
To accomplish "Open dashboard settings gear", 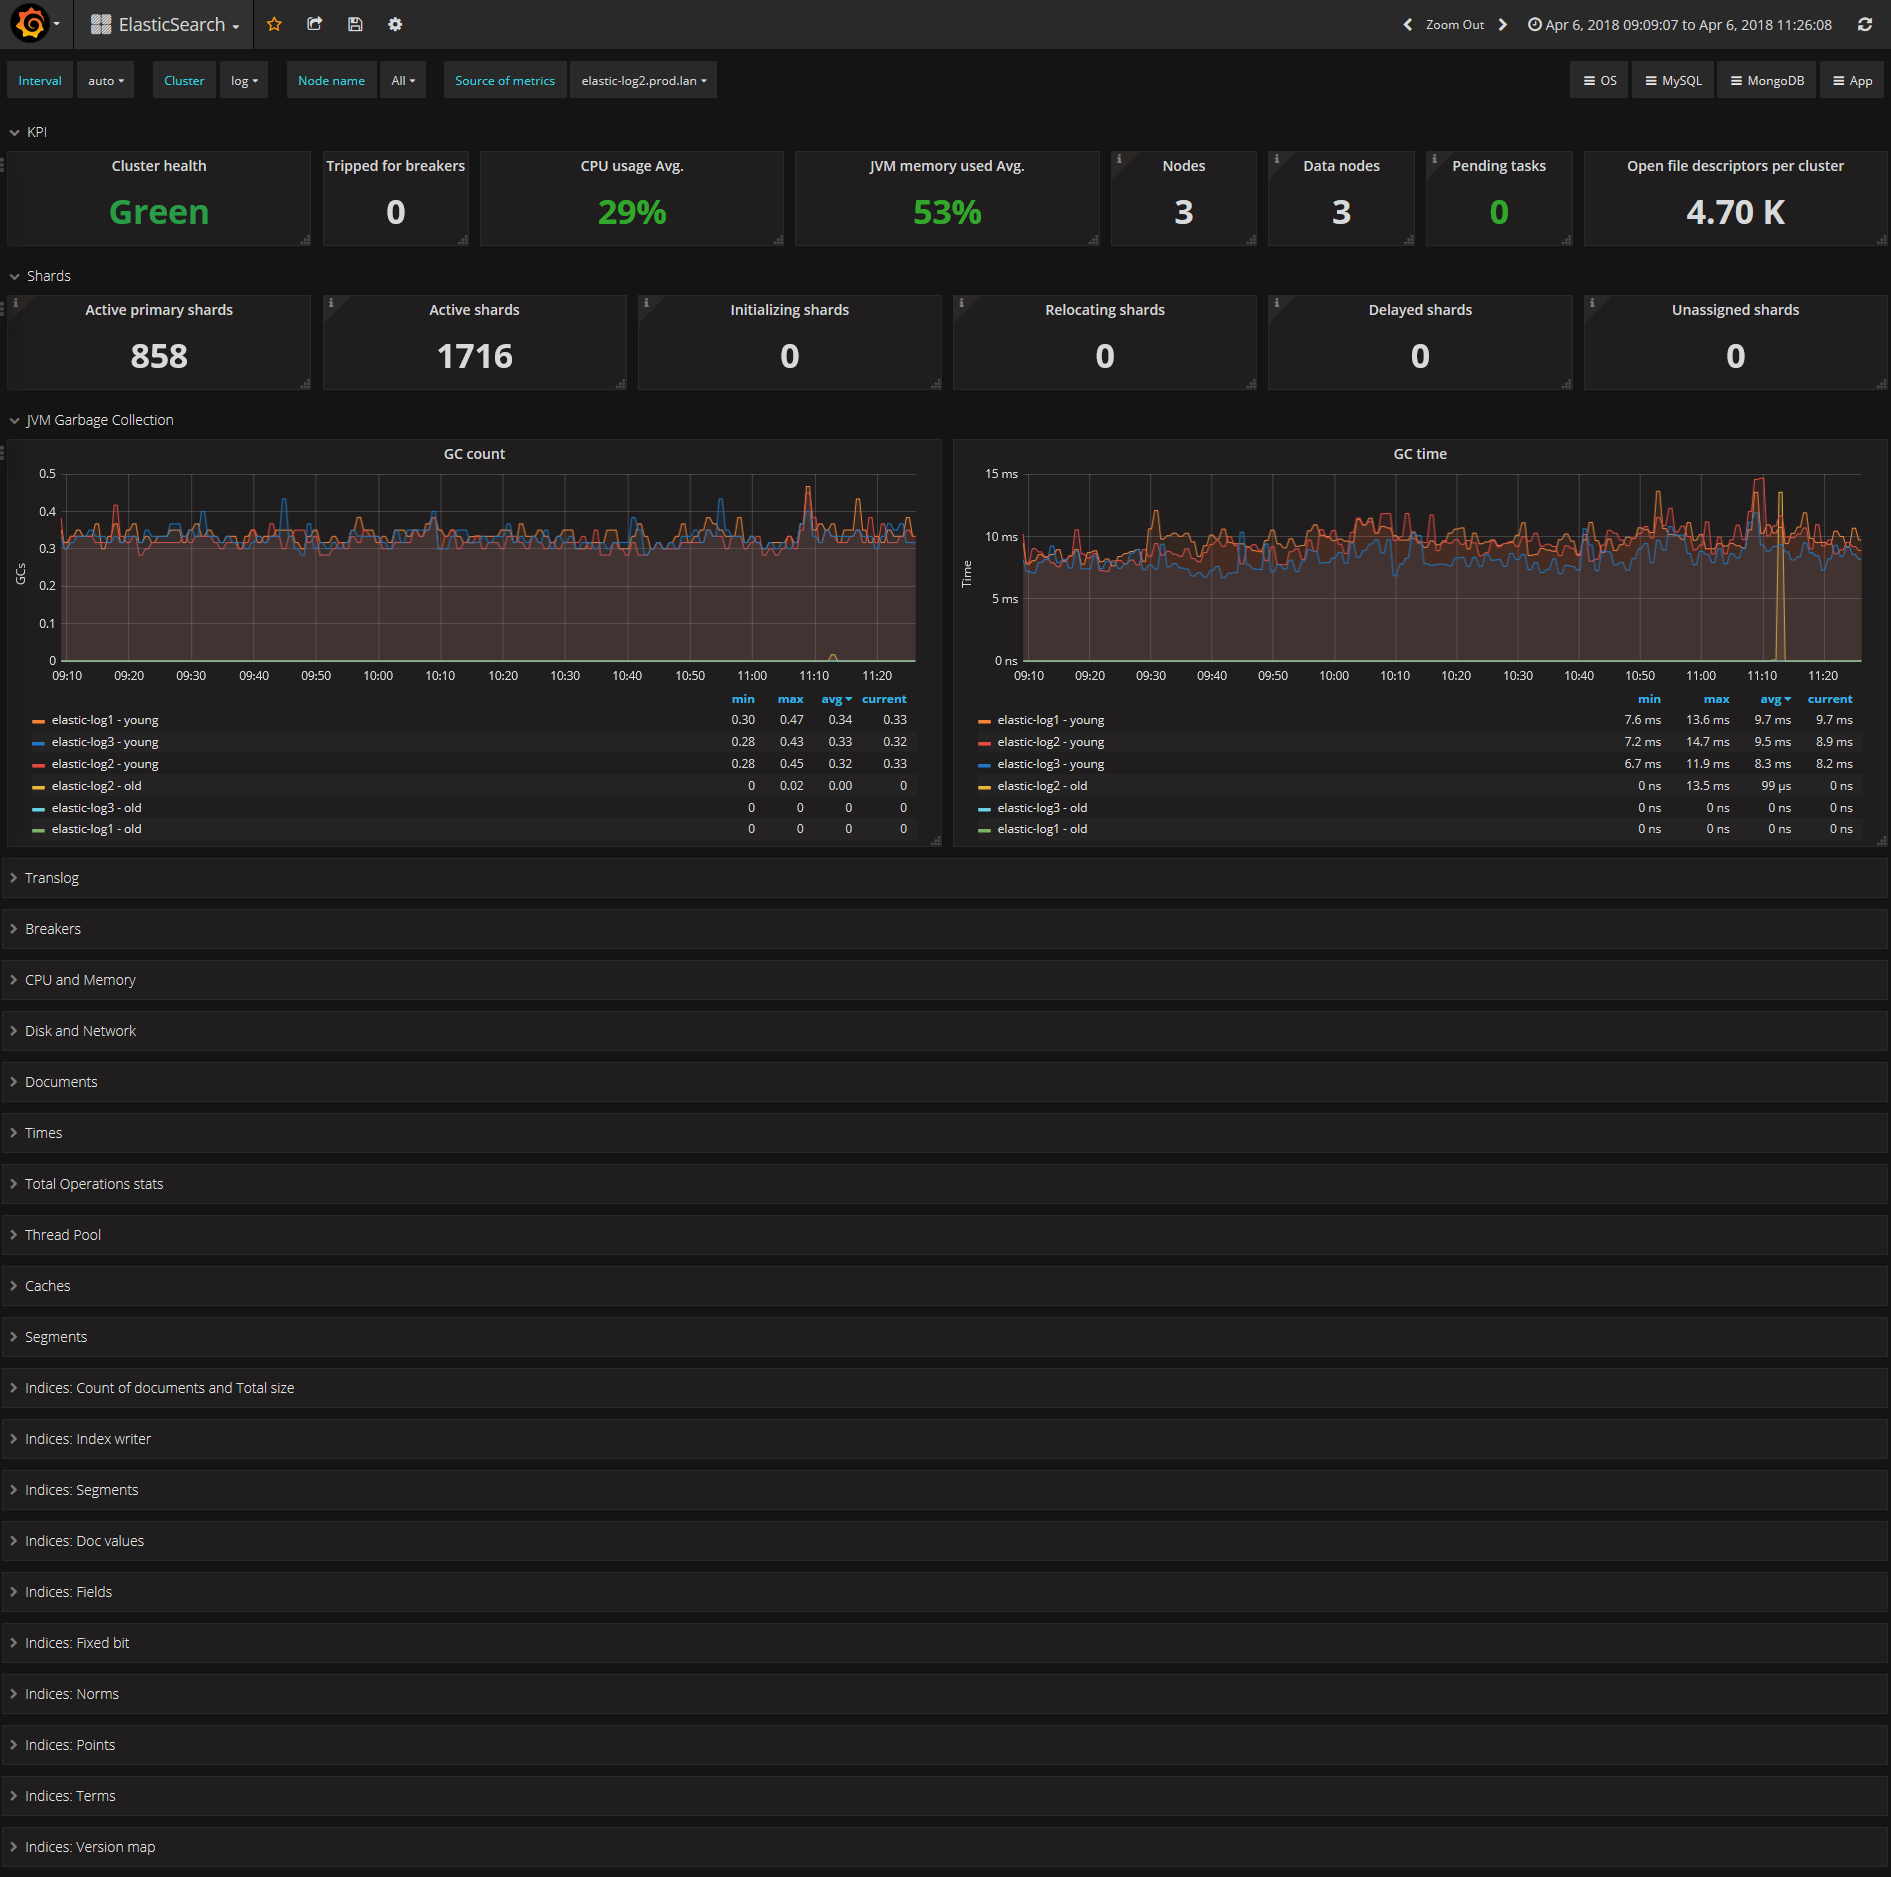I will pos(395,24).
